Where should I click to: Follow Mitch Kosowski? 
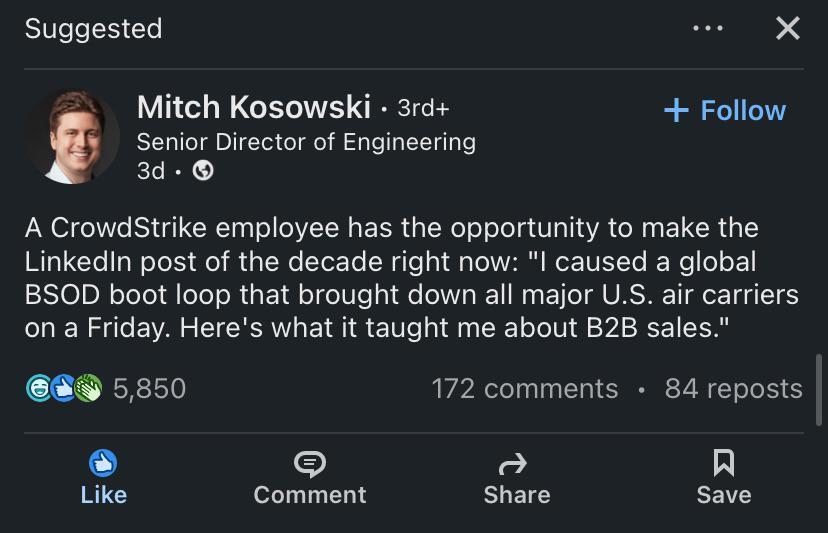[725, 110]
